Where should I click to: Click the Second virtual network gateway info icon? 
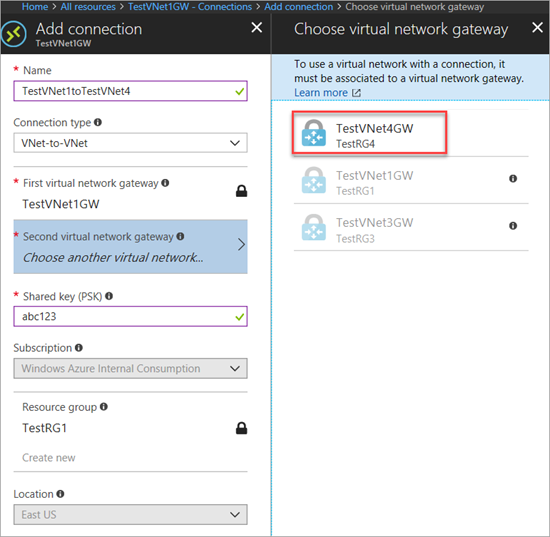pos(180,236)
